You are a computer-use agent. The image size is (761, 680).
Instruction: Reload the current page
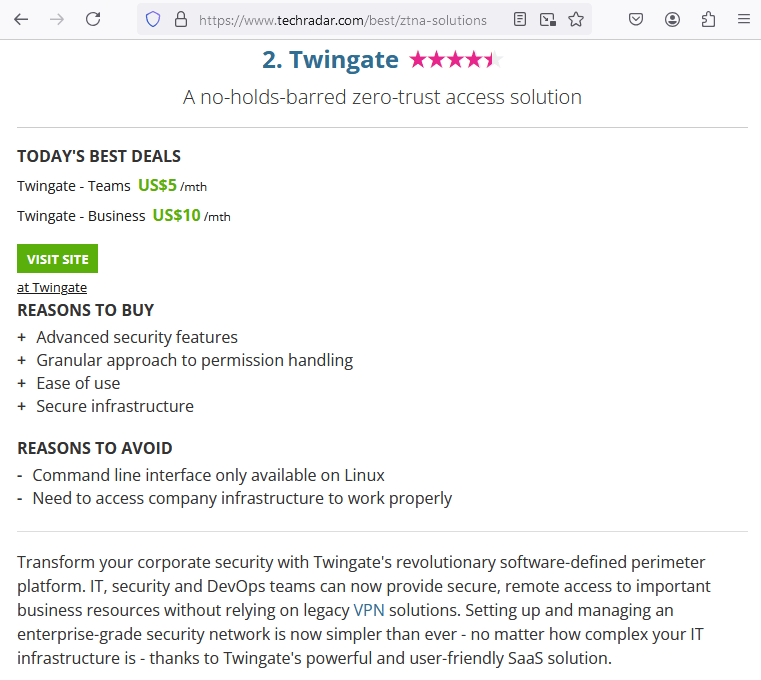[93, 19]
